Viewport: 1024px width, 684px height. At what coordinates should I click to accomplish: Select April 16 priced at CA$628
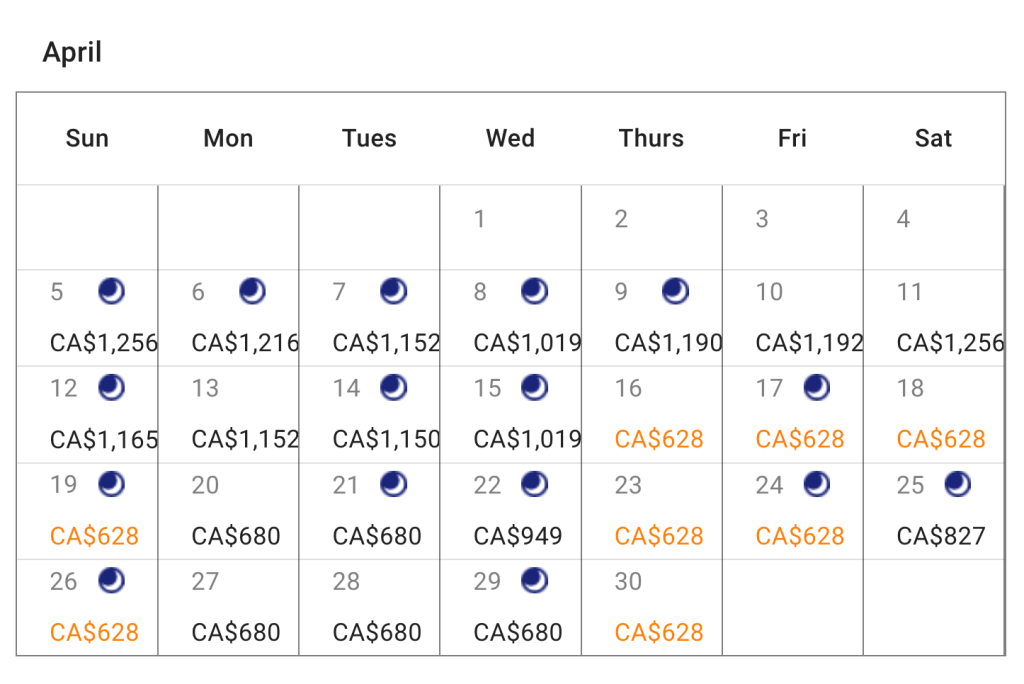tap(659, 439)
